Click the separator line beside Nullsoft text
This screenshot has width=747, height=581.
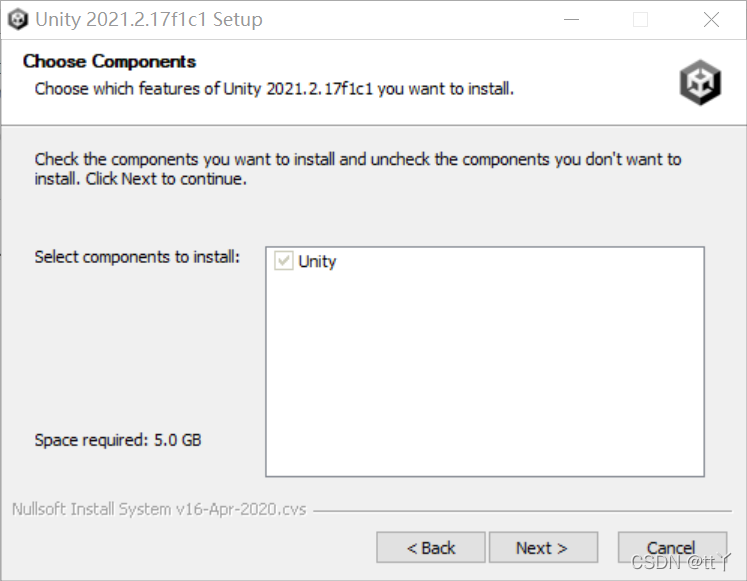click(x=522, y=511)
